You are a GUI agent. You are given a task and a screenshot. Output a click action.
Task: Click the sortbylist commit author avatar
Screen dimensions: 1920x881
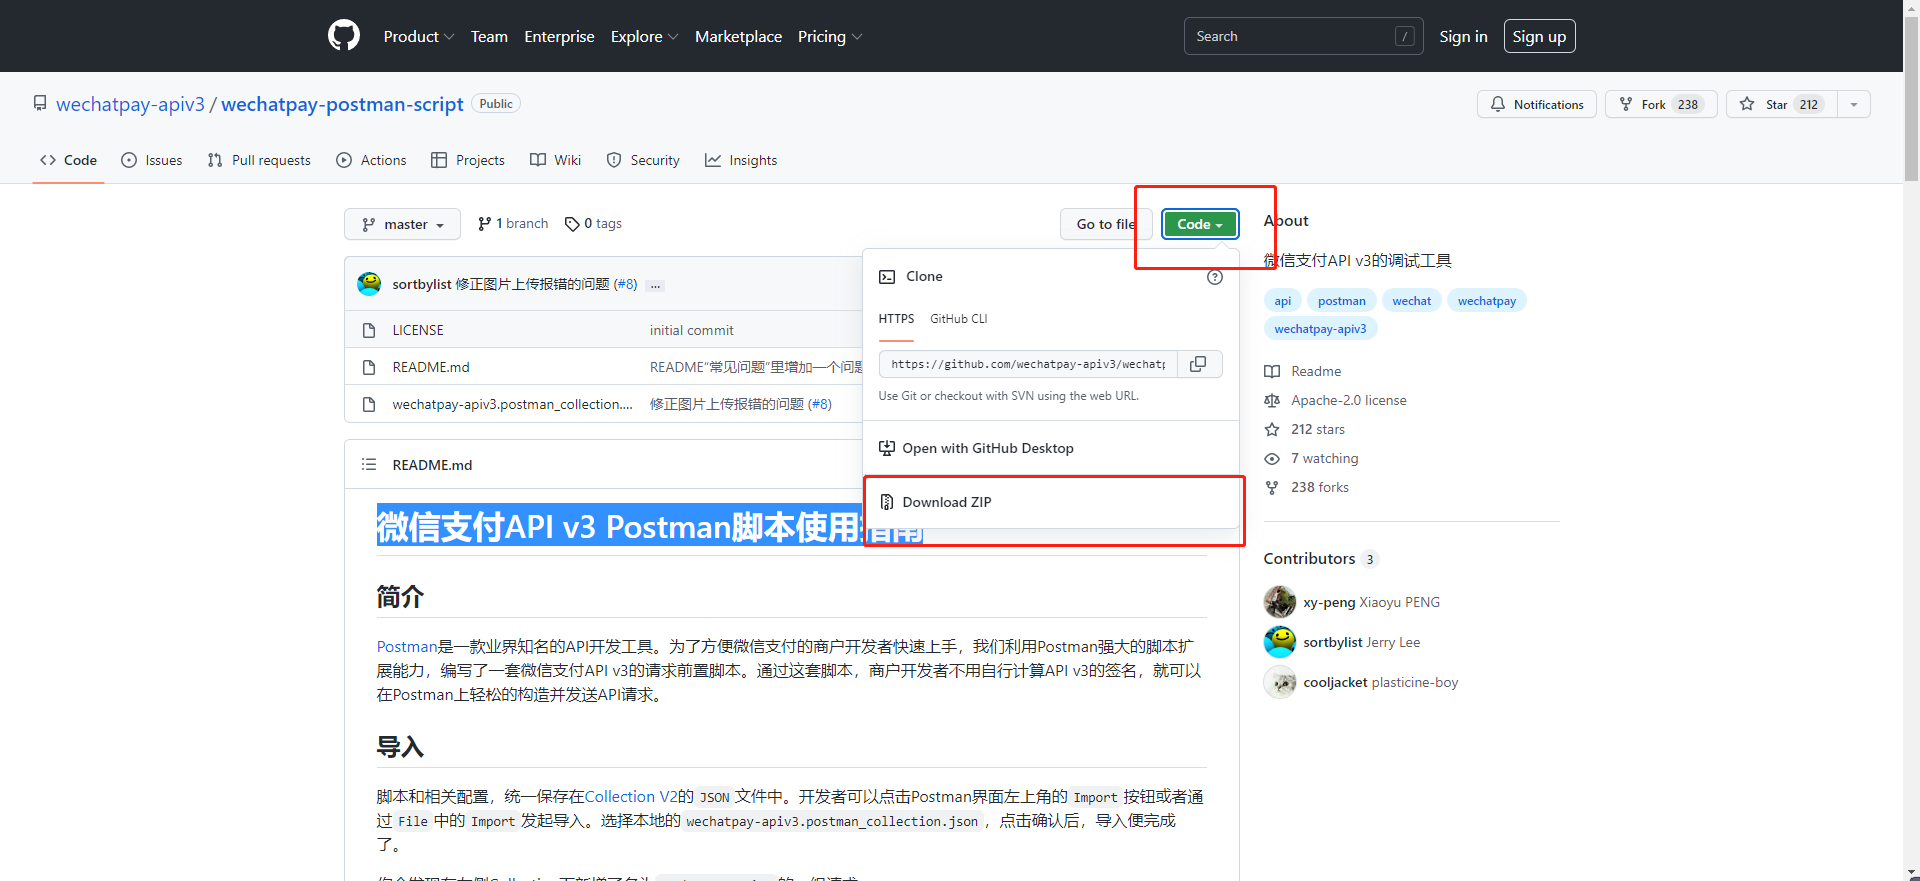pyautogui.click(x=369, y=284)
